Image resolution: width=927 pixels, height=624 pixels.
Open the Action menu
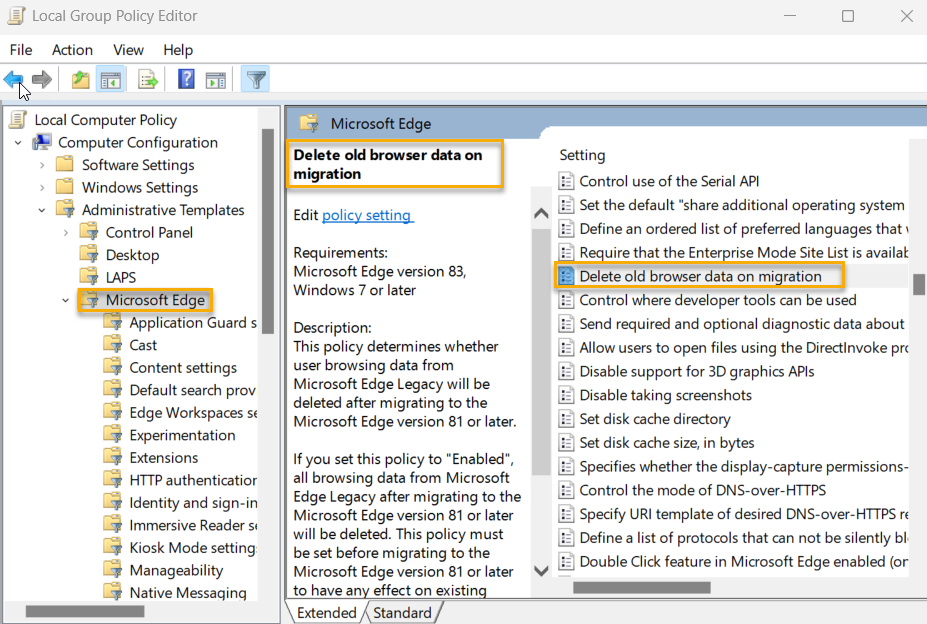click(x=72, y=50)
